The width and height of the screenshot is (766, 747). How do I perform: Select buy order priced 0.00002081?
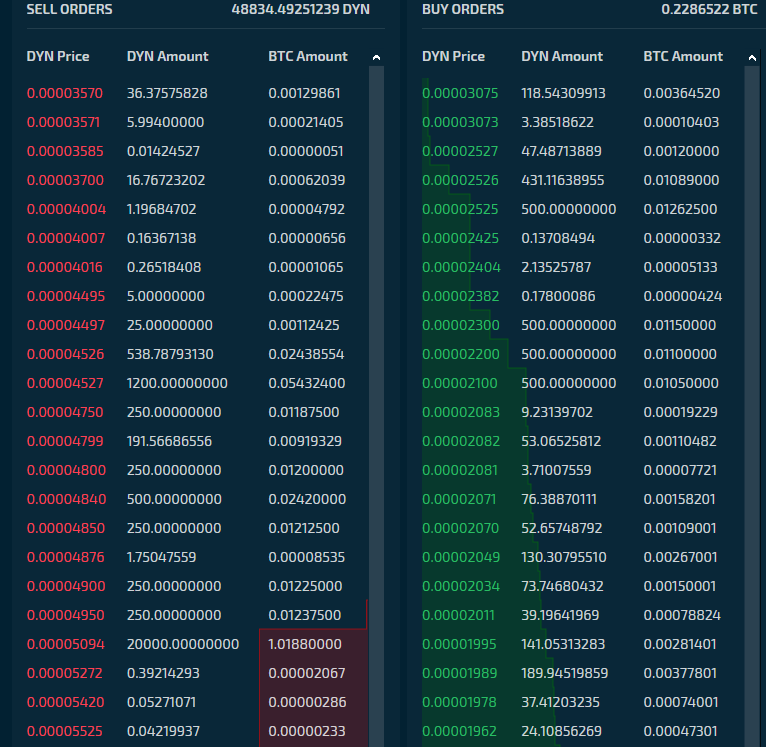[583, 470]
